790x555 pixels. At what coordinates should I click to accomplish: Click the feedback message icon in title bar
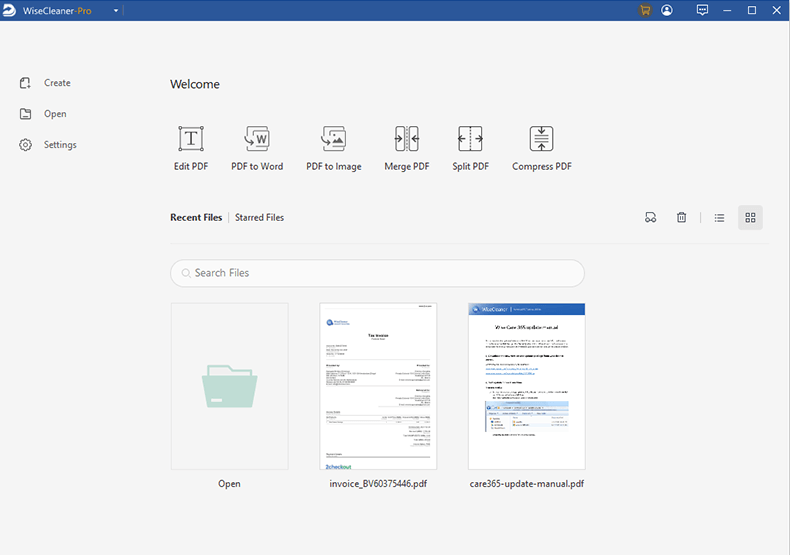[702, 10]
